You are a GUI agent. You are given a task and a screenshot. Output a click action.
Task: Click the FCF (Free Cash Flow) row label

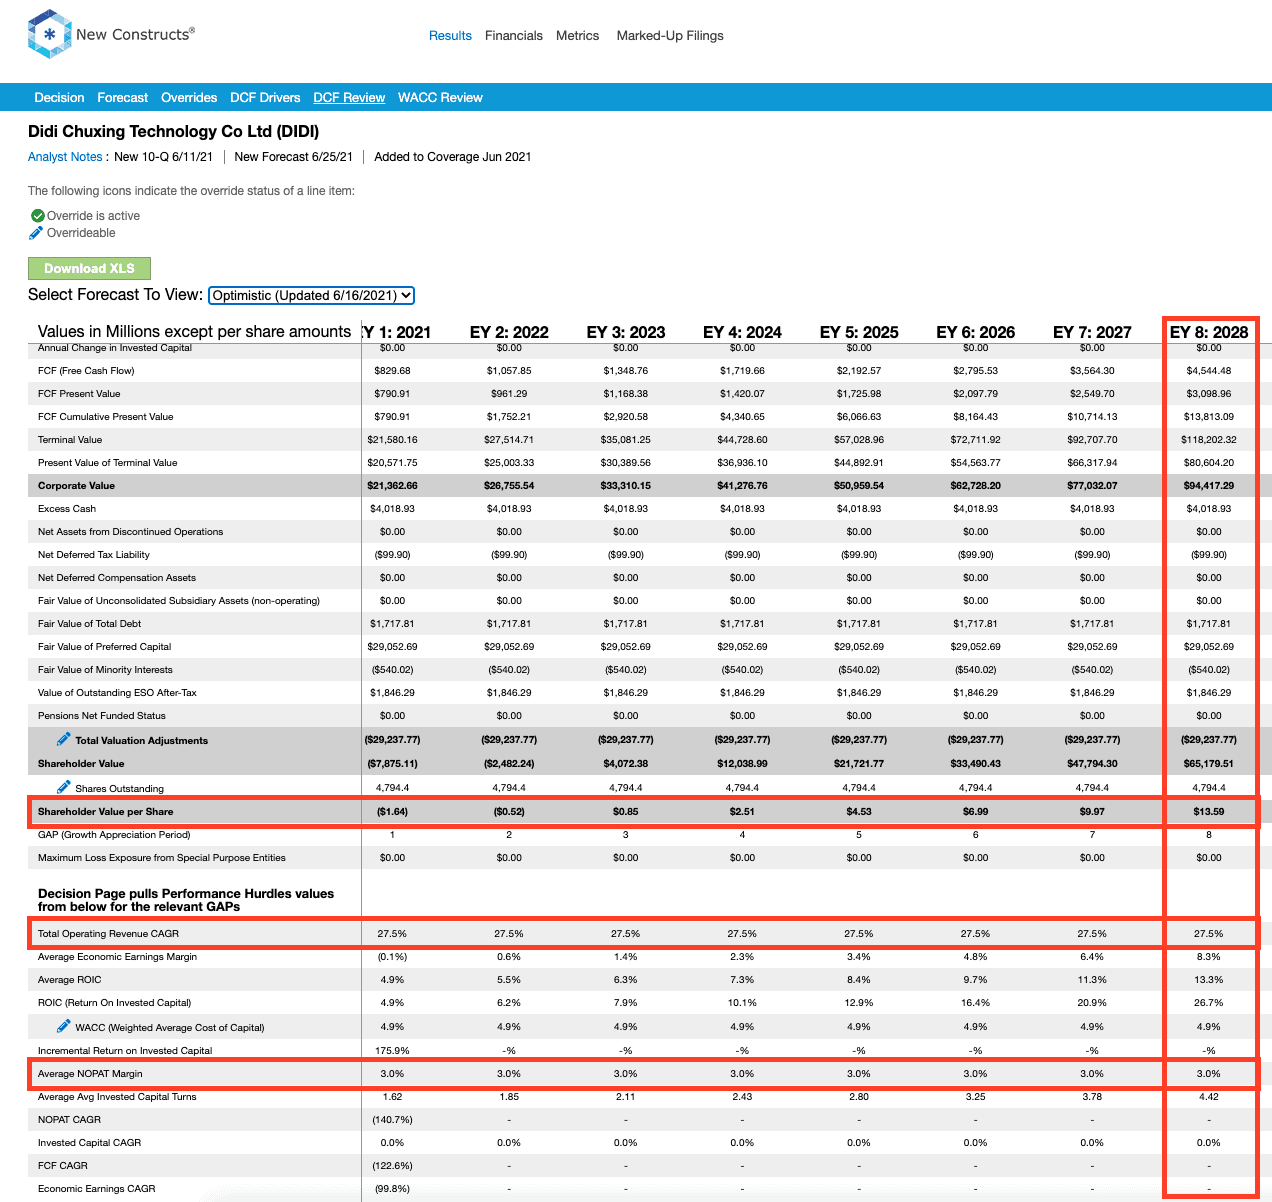86,371
